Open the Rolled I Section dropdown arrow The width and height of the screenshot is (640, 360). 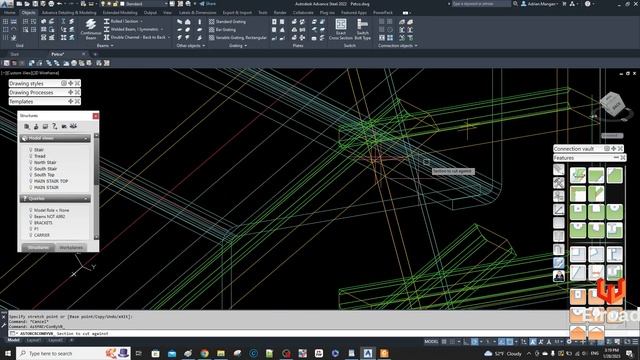click(x=142, y=21)
